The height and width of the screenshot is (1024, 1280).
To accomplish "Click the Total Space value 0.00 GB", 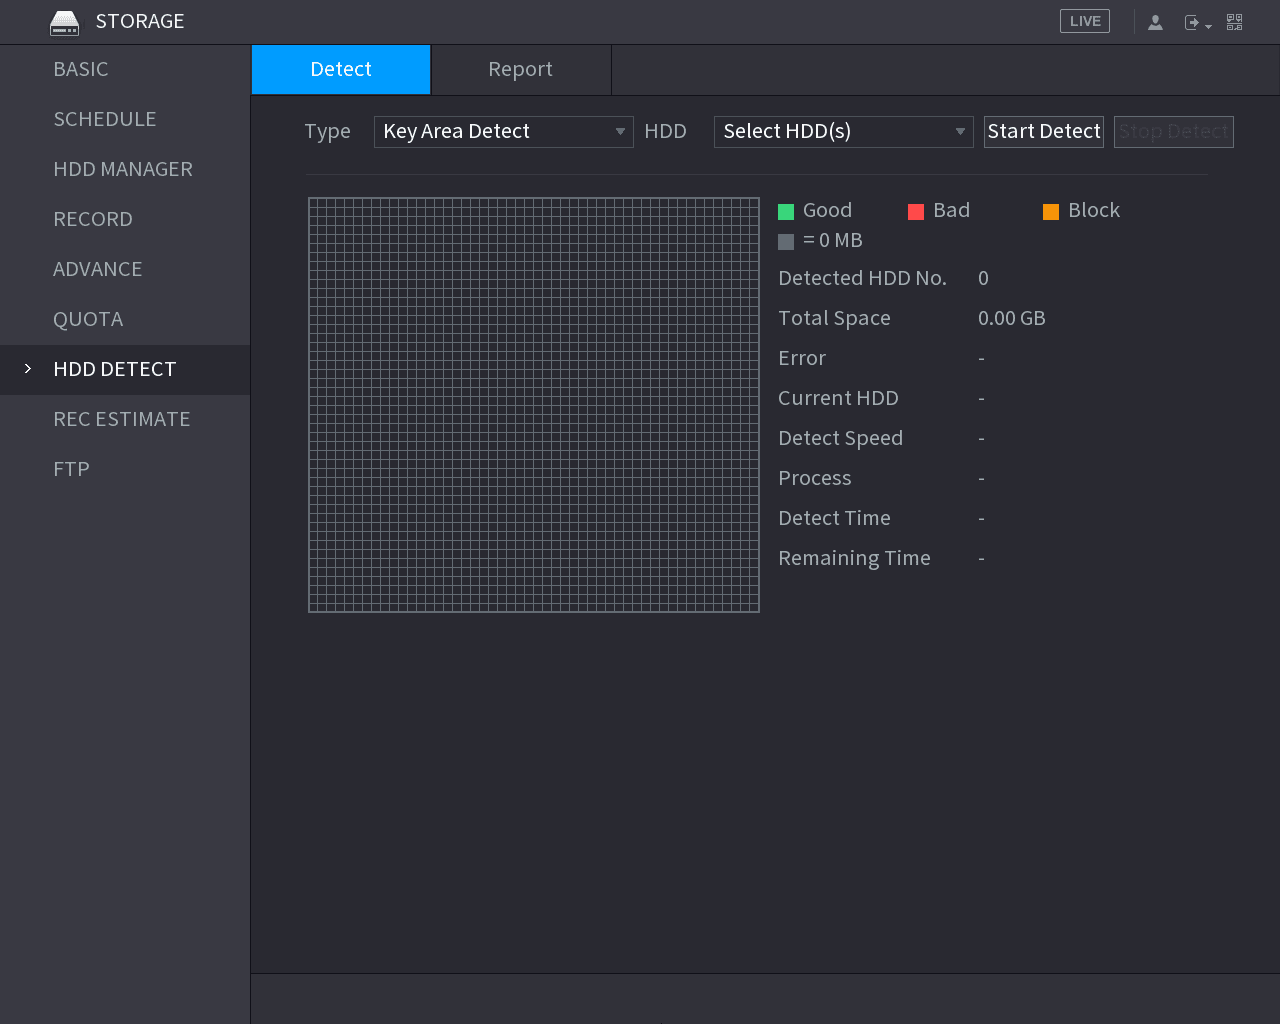I will coord(1012,318).
